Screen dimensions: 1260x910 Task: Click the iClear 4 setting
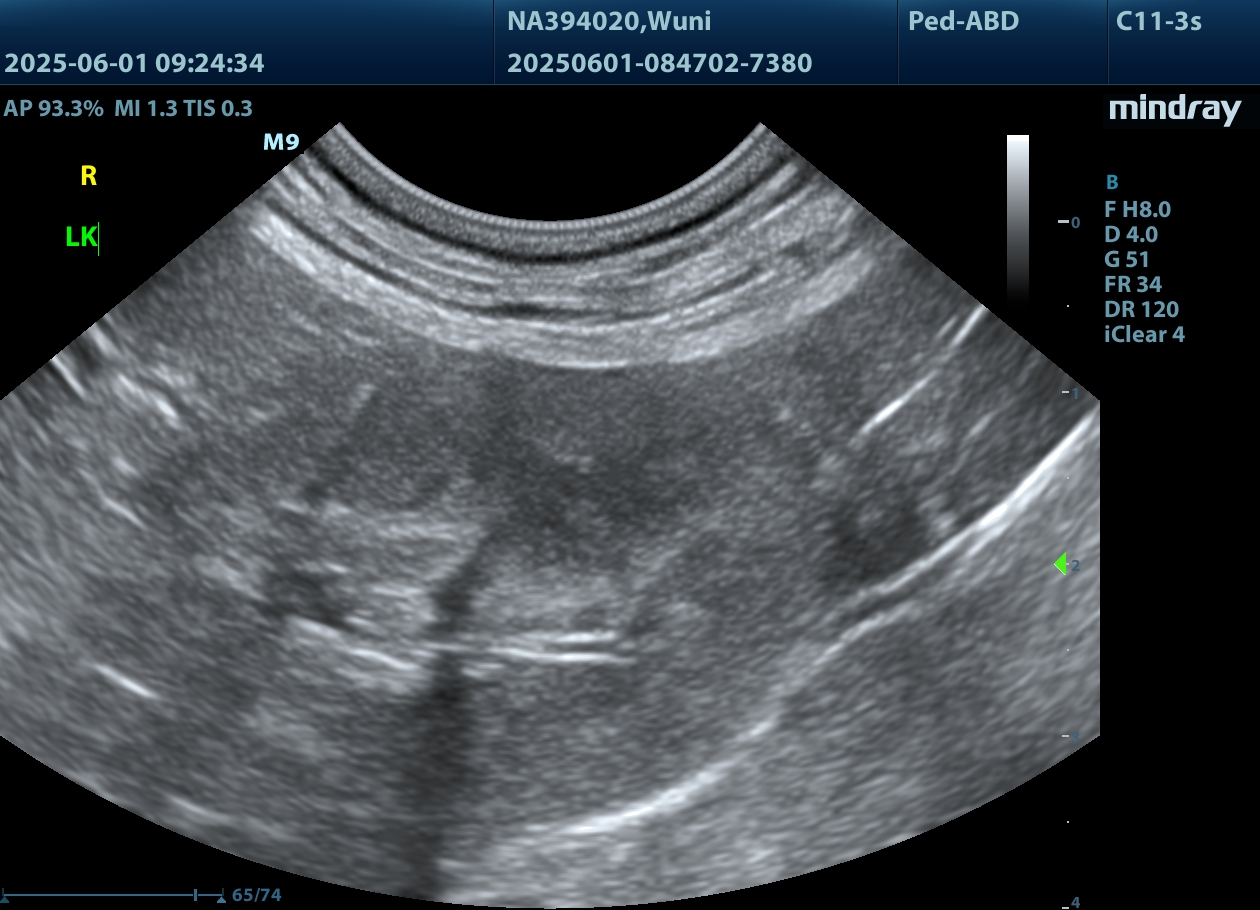point(1144,334)
